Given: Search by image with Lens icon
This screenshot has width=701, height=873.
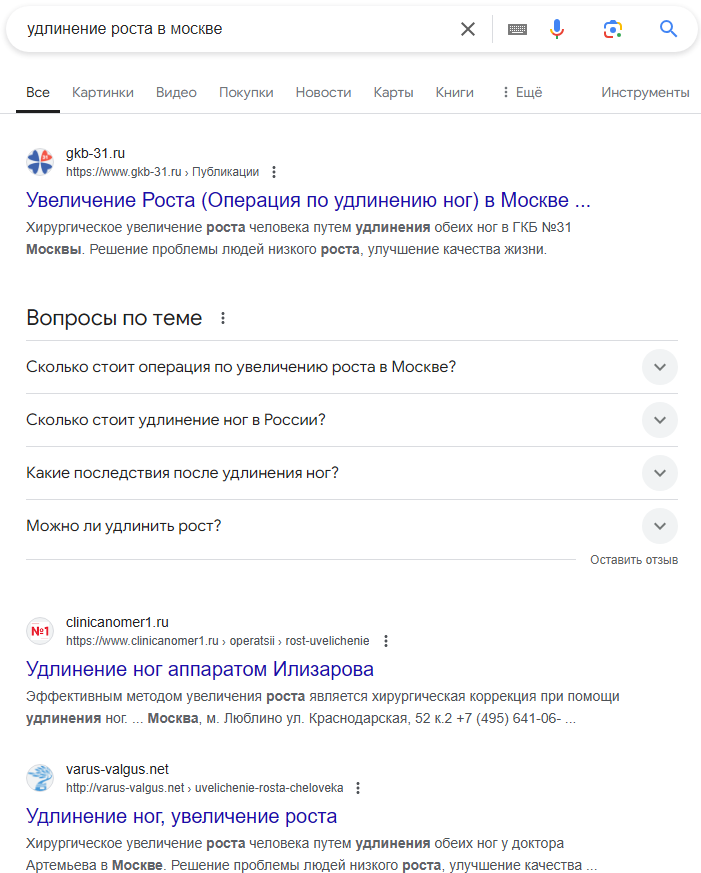Looking at the screenshot, I should point(613,29).
